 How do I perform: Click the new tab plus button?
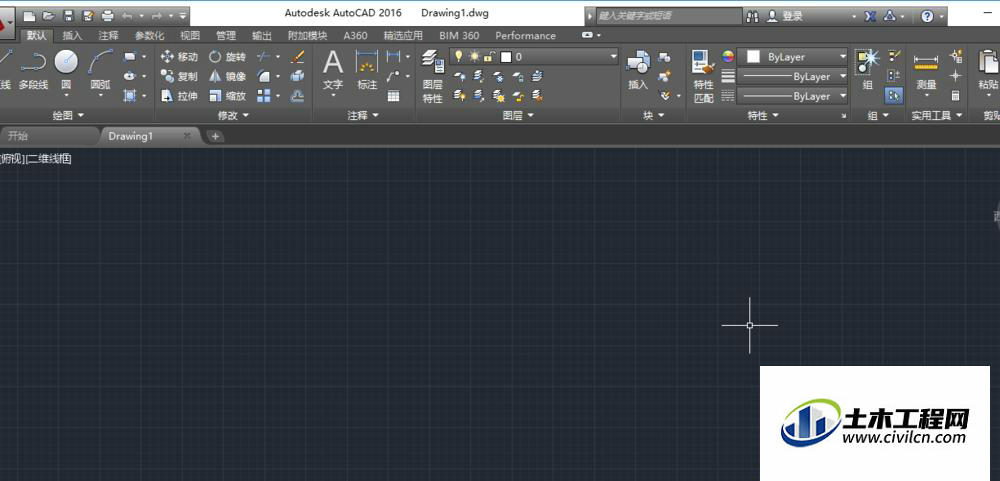coord(216,136)
